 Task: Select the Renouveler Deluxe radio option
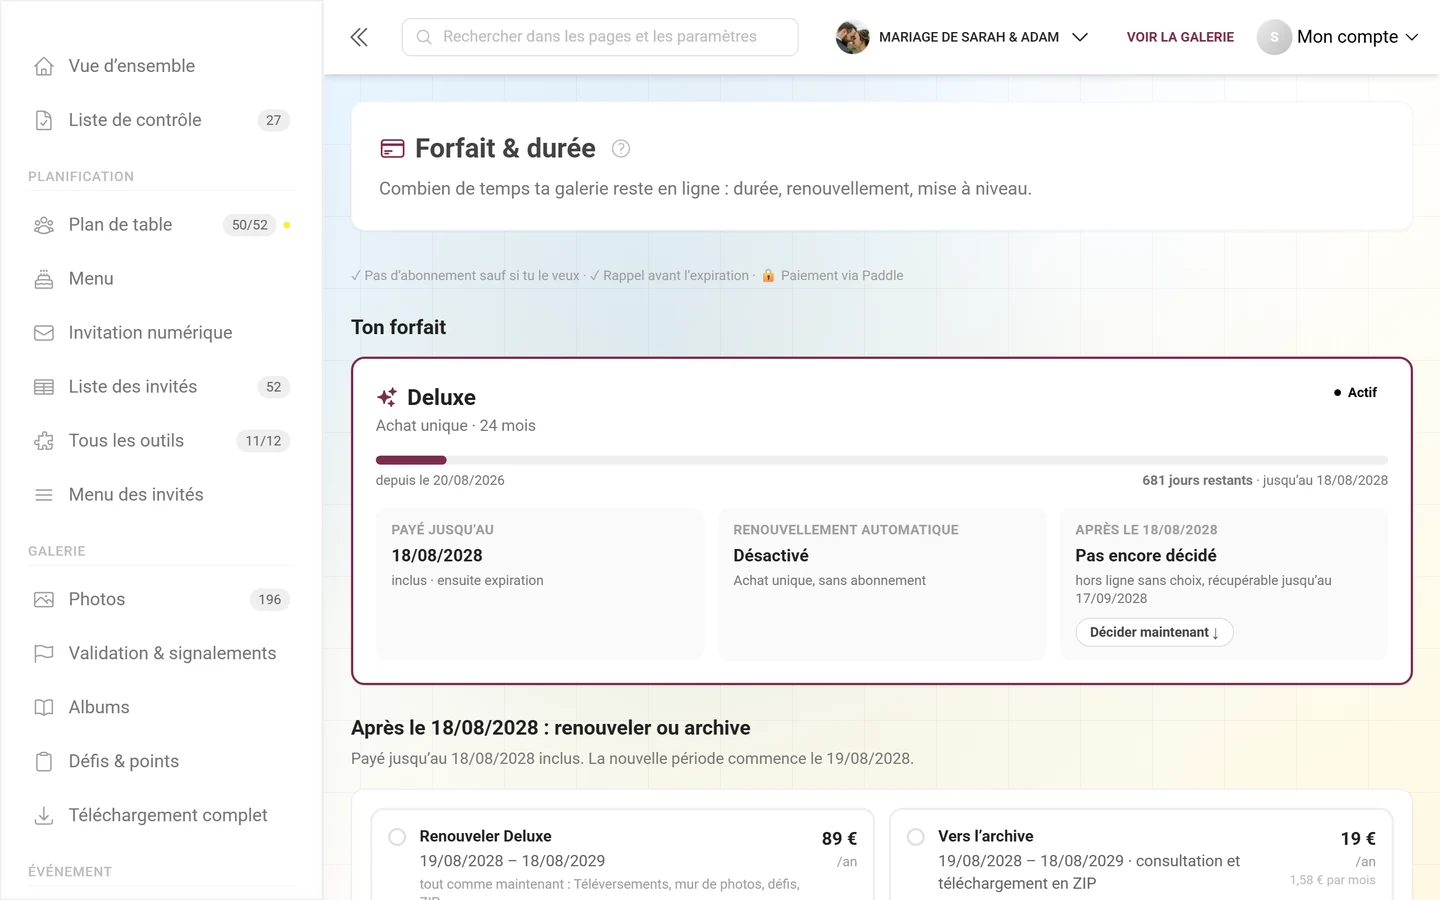pyautogui.click(x=397, y=837)
